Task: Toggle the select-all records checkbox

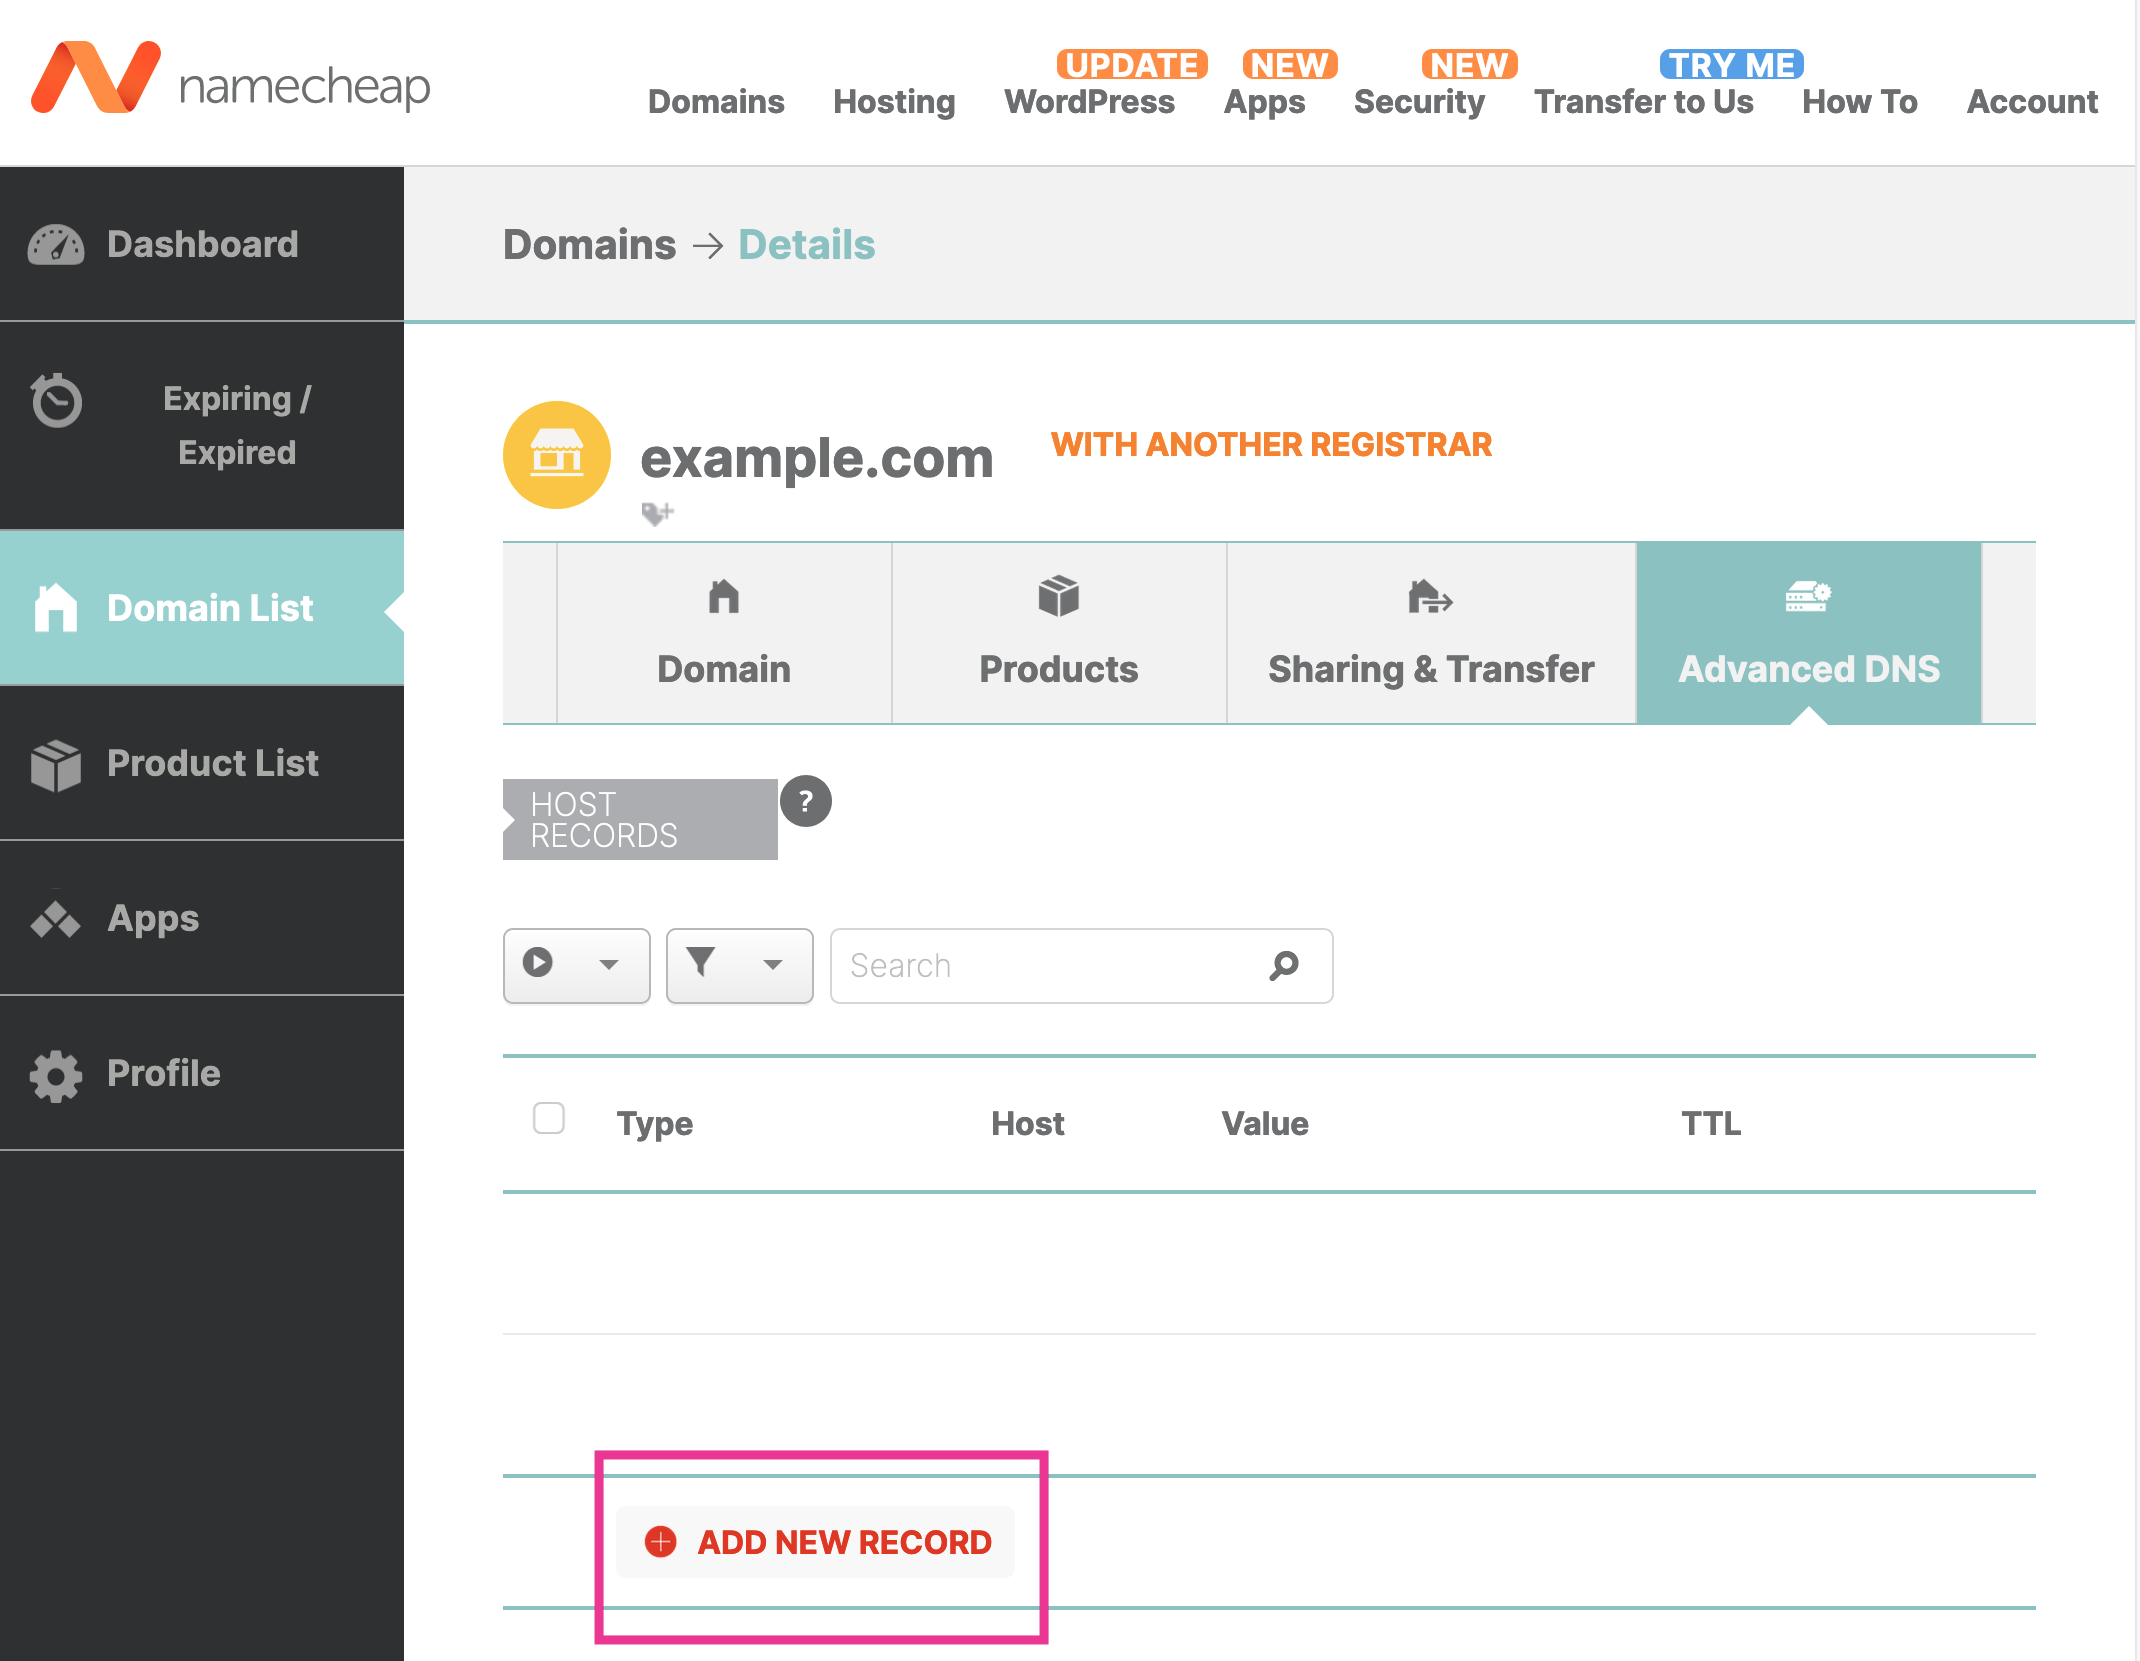Action: tap(549, 1118)
